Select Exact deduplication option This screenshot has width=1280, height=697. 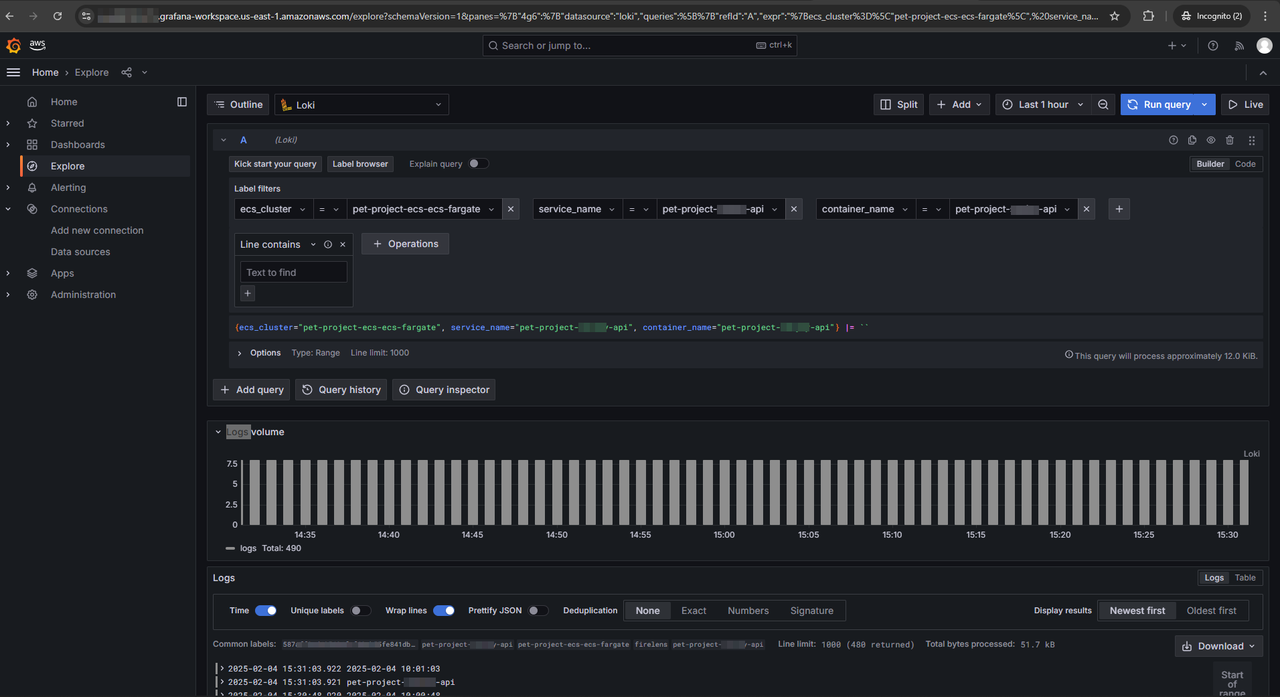point(694,610)
